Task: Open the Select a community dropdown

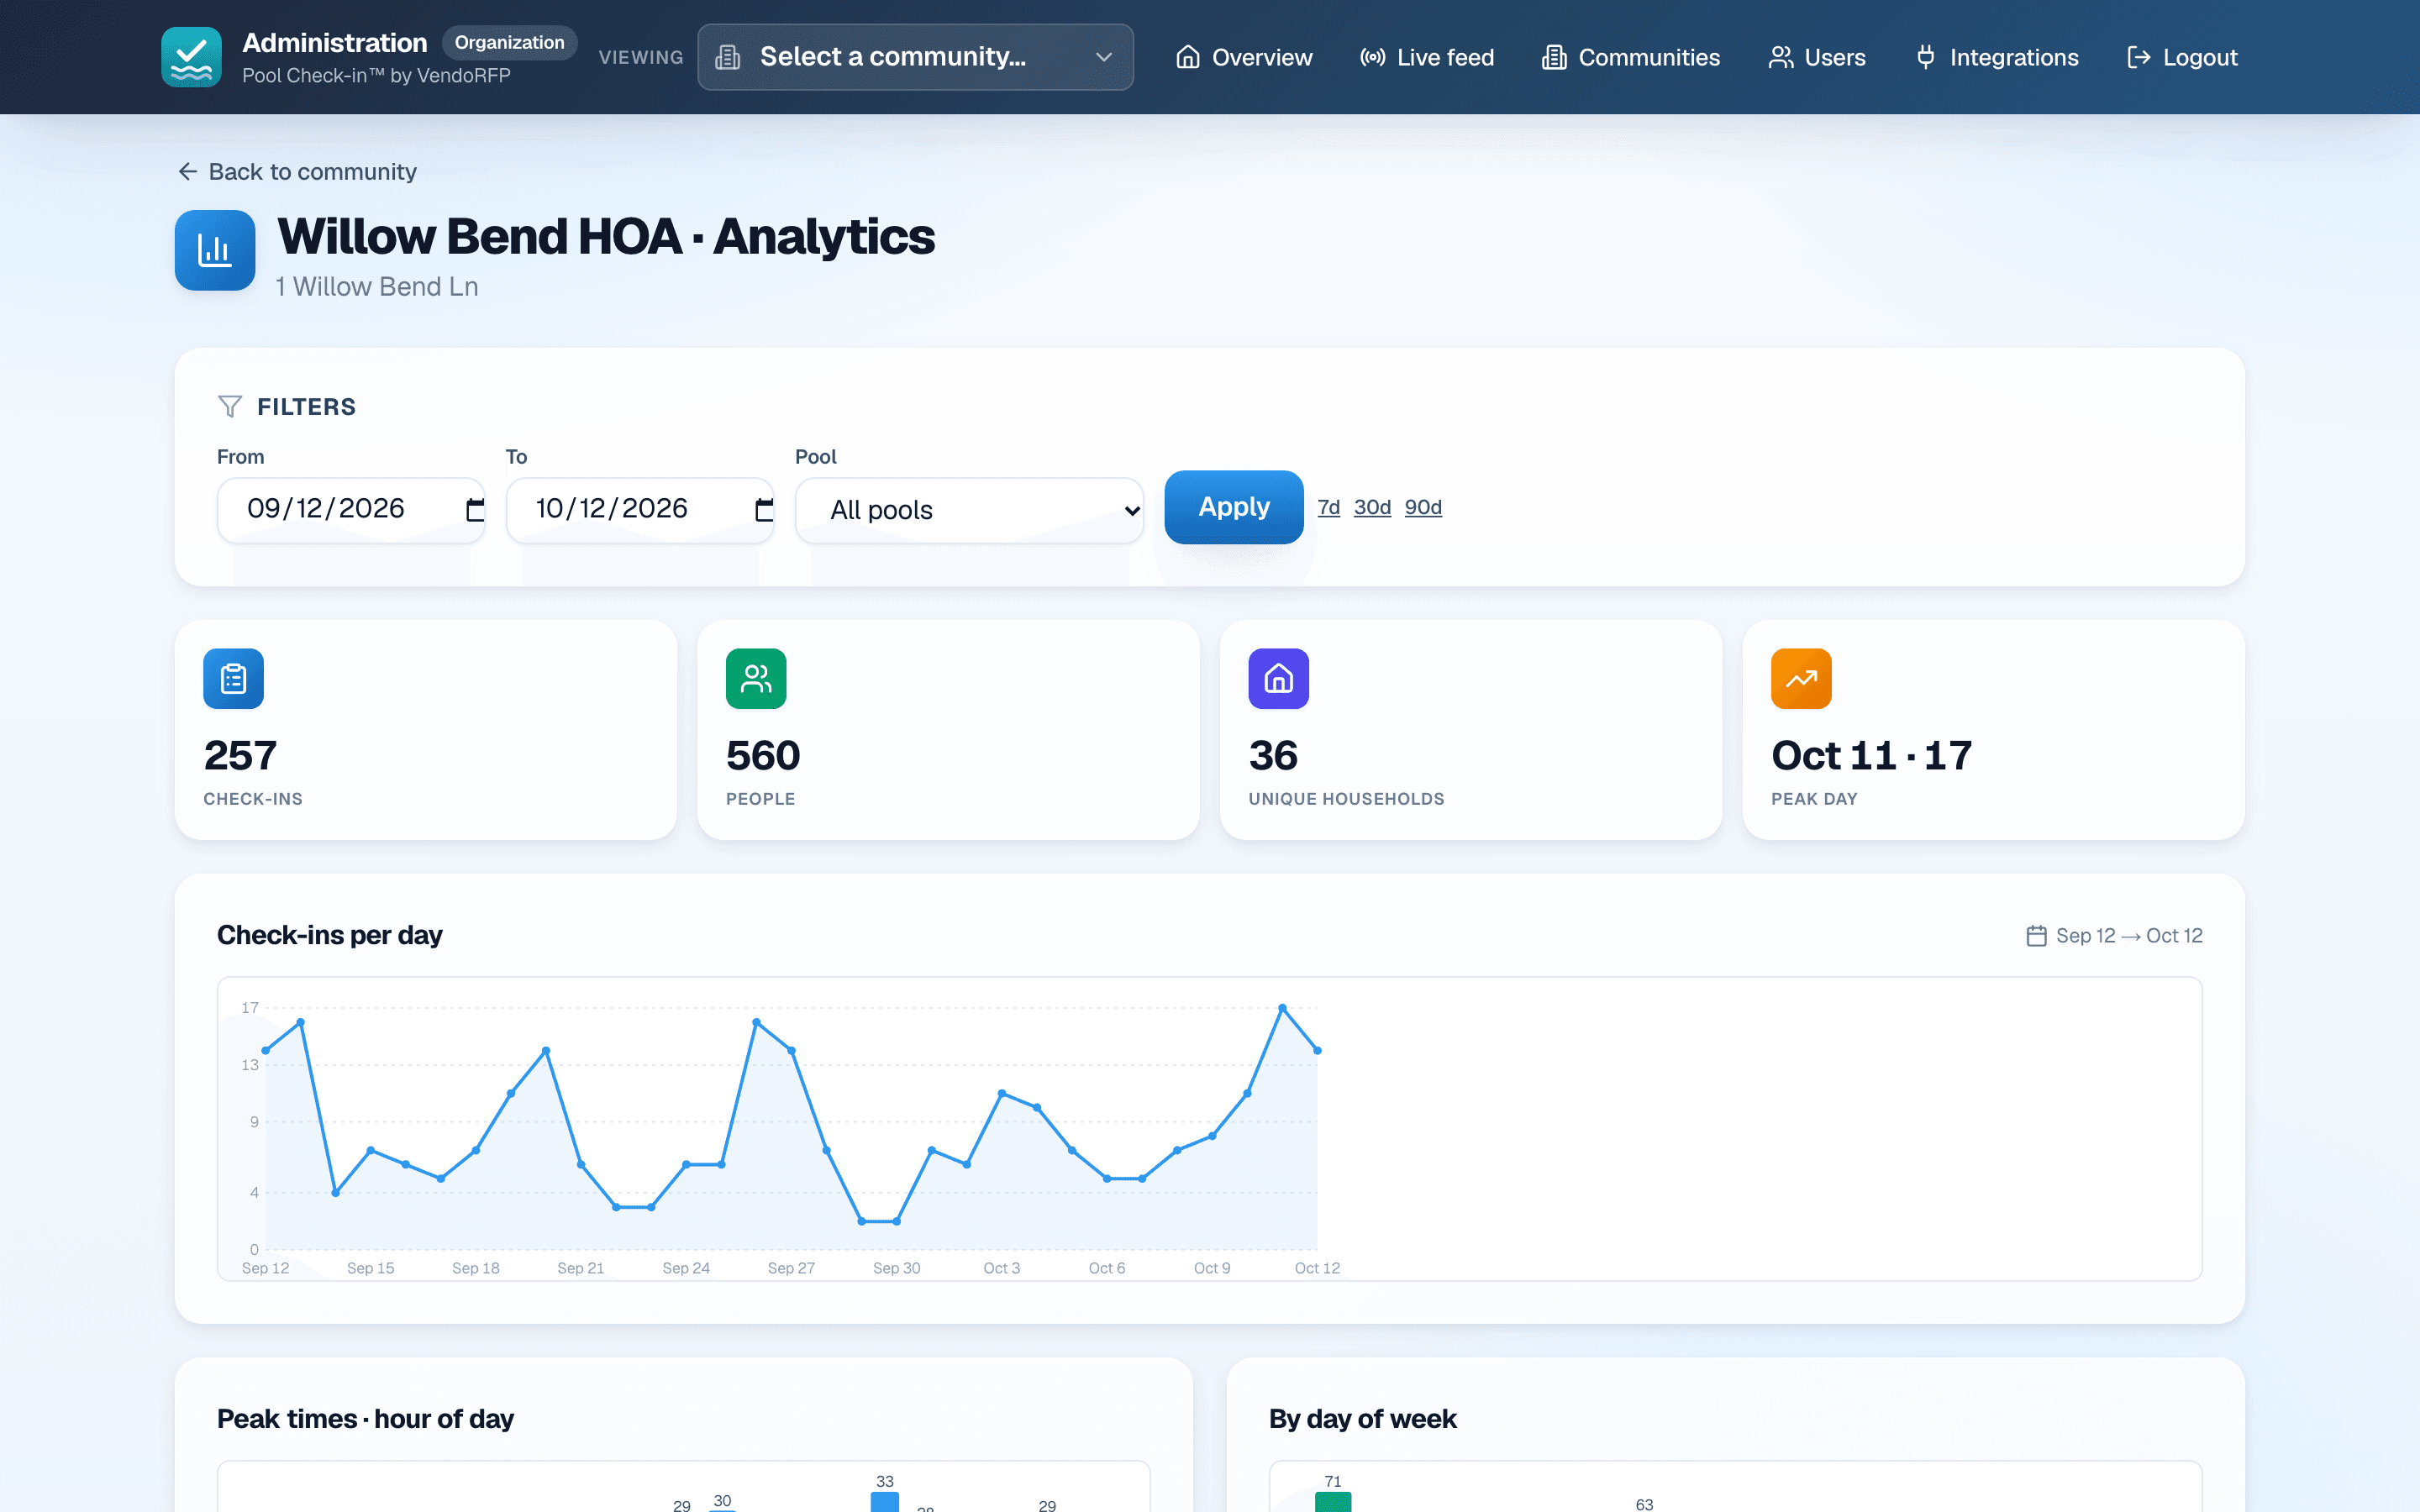Action: (x=915, y=57)
